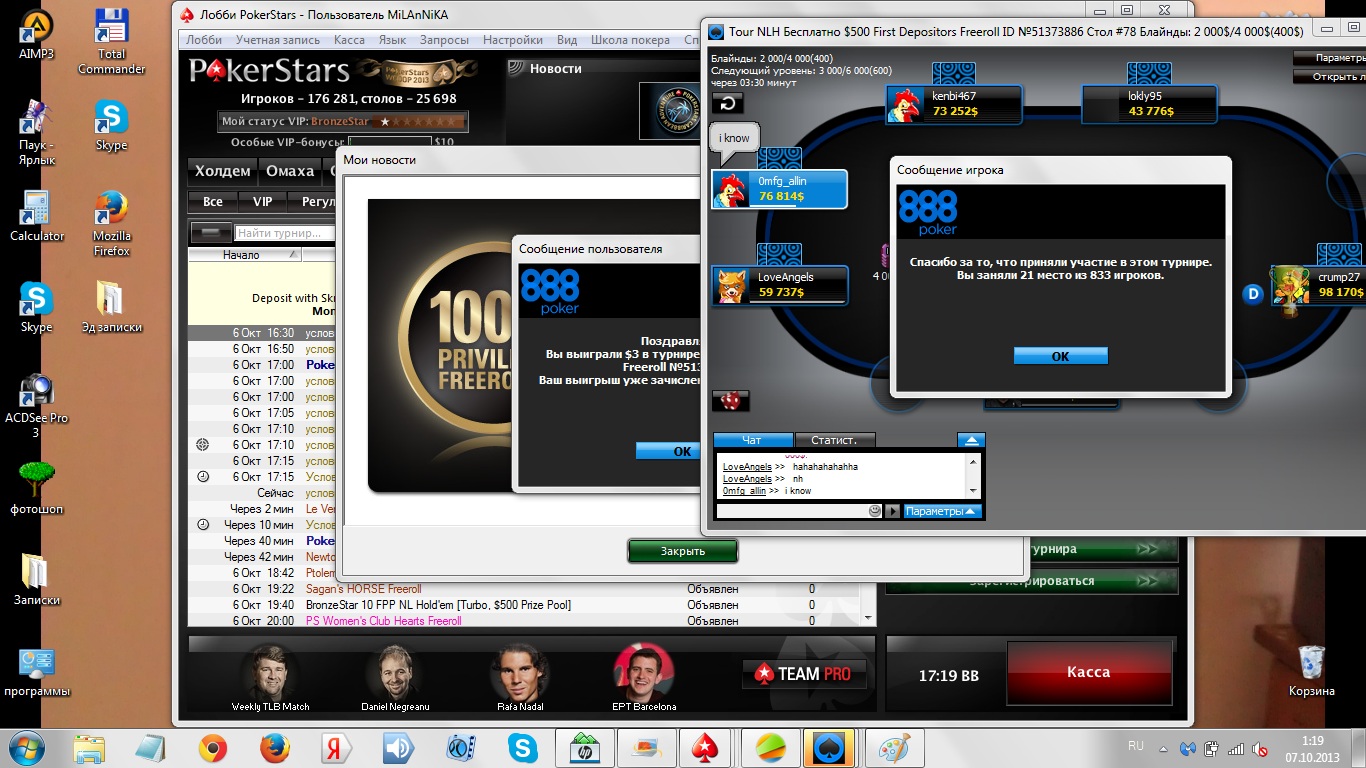Click into the table chat message input
Viewport: 1366px width, 768px height.
click(791, 511)
